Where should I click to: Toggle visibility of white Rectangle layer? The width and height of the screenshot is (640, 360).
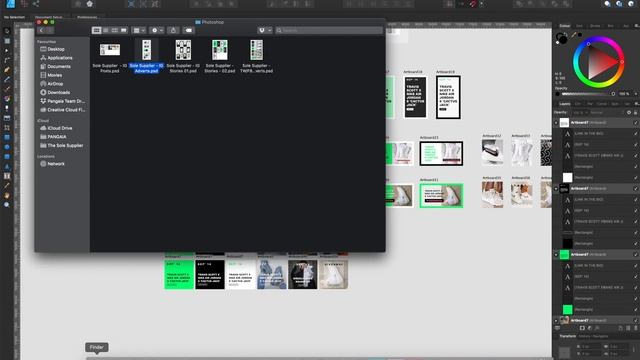pyautogui.click(x=636, y=178)
